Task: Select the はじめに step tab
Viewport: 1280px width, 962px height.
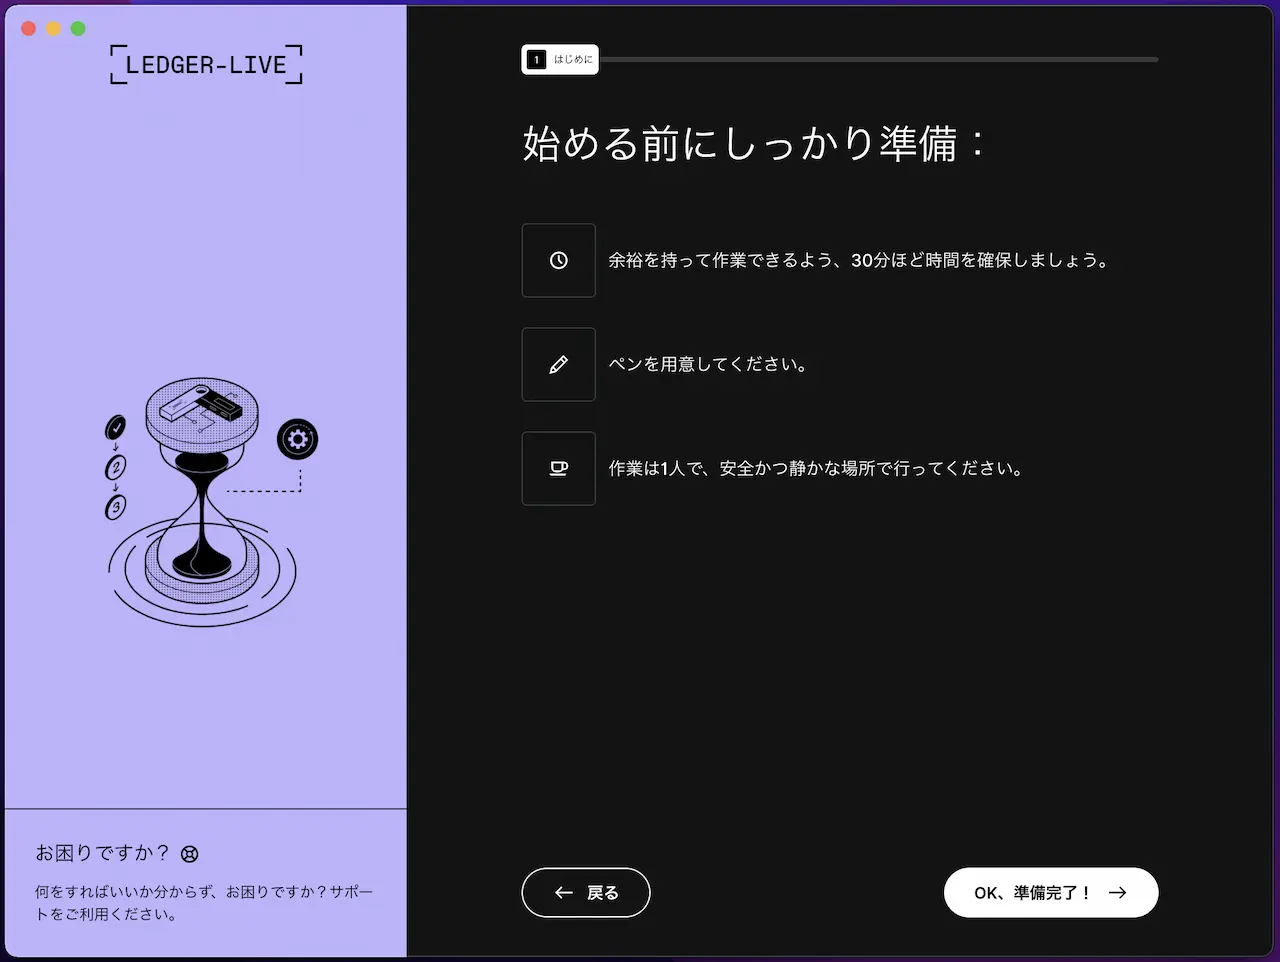Action: pyautogui.click(x=560, y=60)
